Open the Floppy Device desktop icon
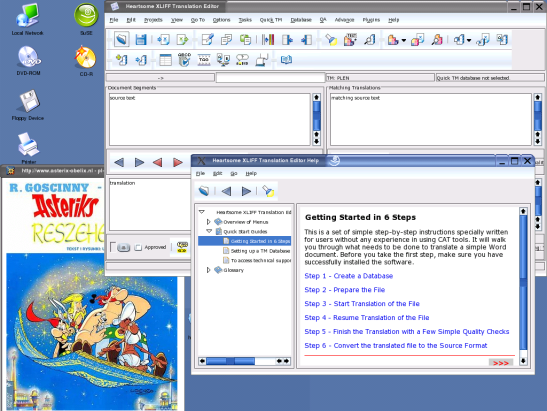 tap(28, 105)
